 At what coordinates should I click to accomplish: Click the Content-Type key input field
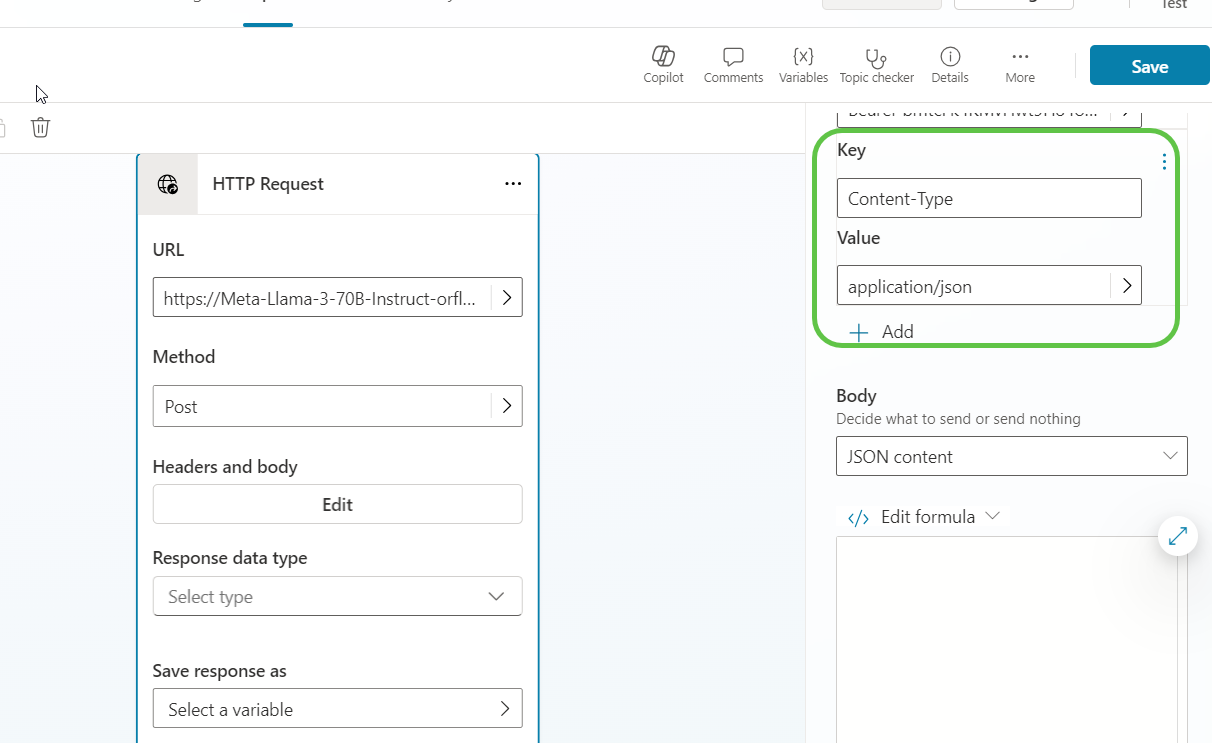(988, 198)
